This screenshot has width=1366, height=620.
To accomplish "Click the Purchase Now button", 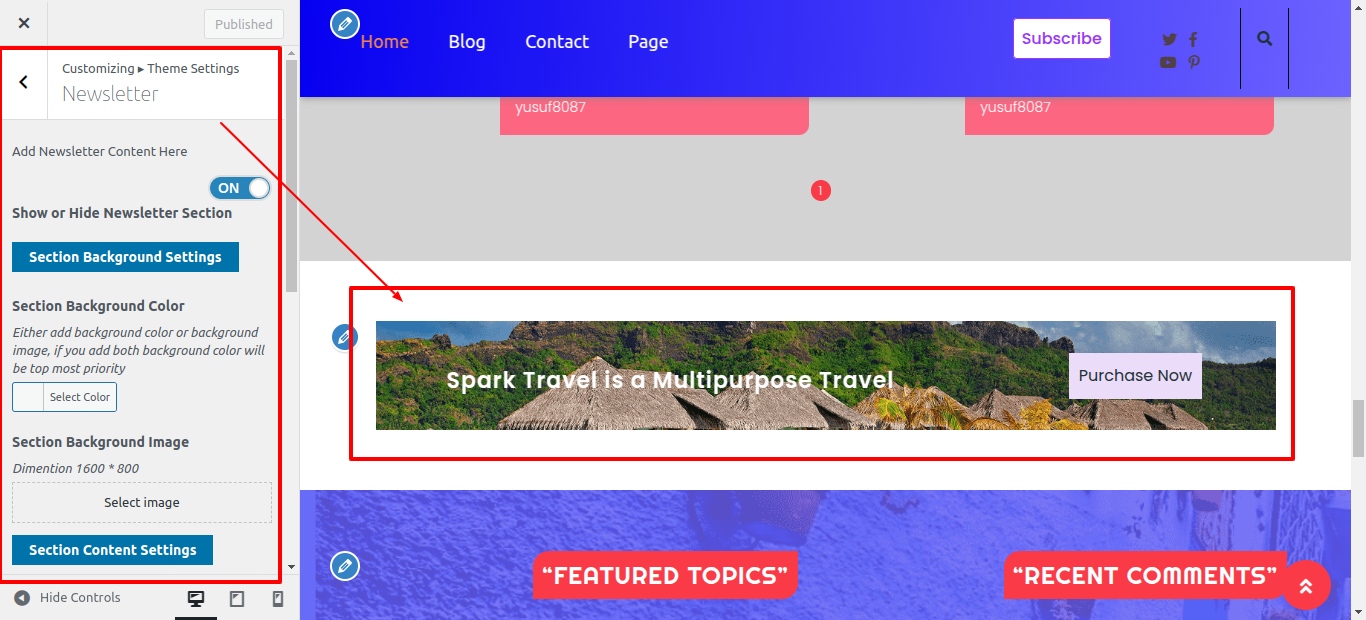I will pos(1135,376).
